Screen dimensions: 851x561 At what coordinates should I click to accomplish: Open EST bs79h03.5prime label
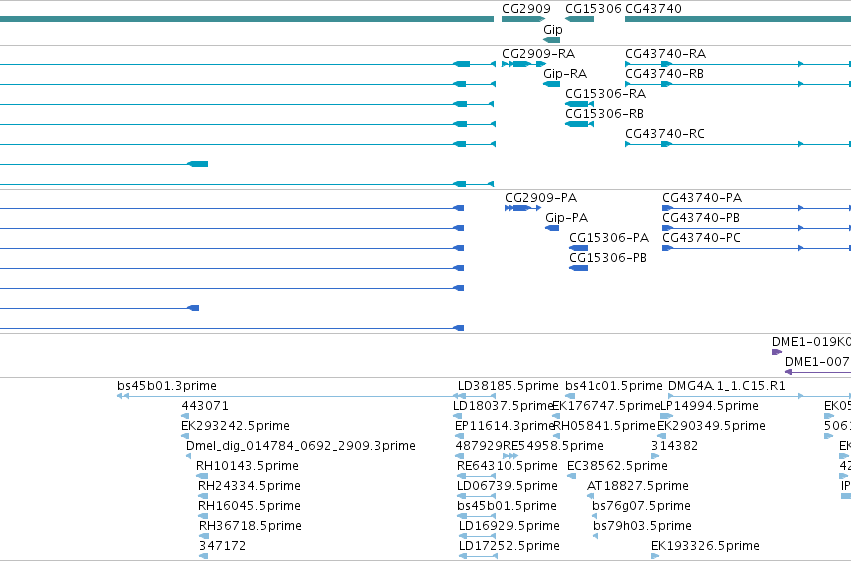642,526
